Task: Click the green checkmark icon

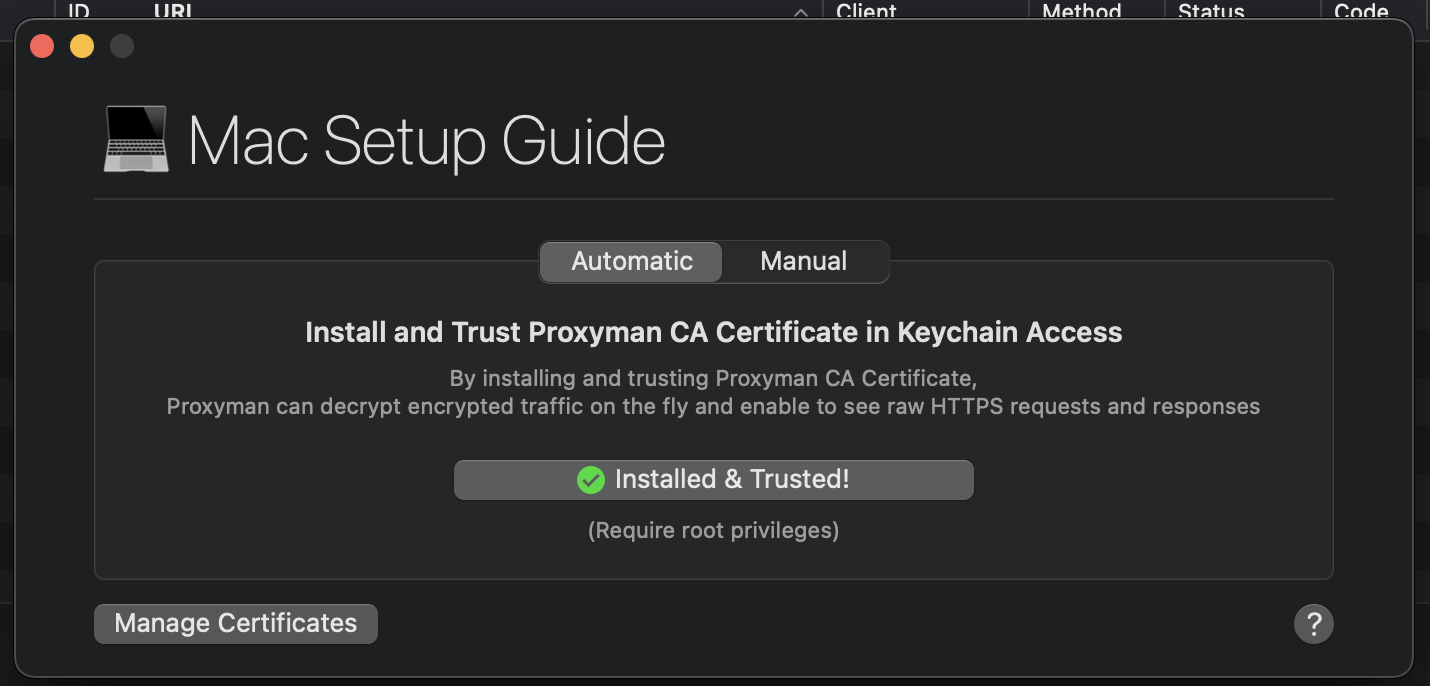Action: 591,480
